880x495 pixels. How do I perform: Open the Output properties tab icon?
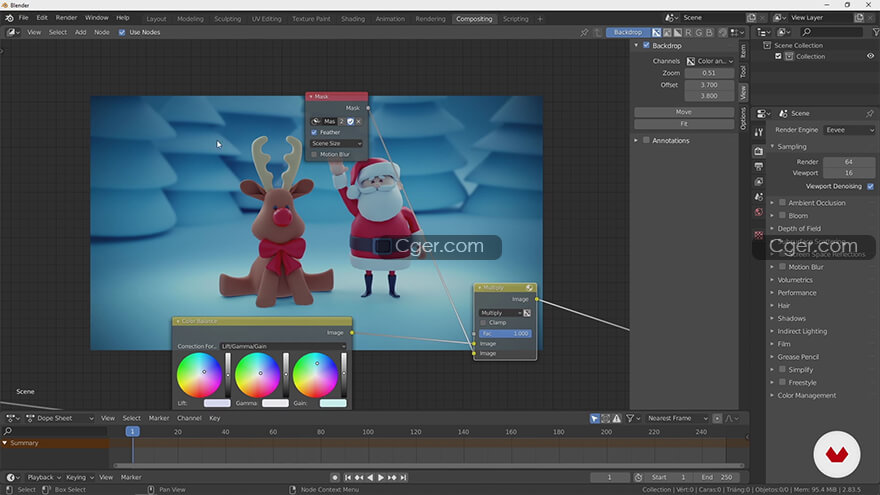coord(759,167)
